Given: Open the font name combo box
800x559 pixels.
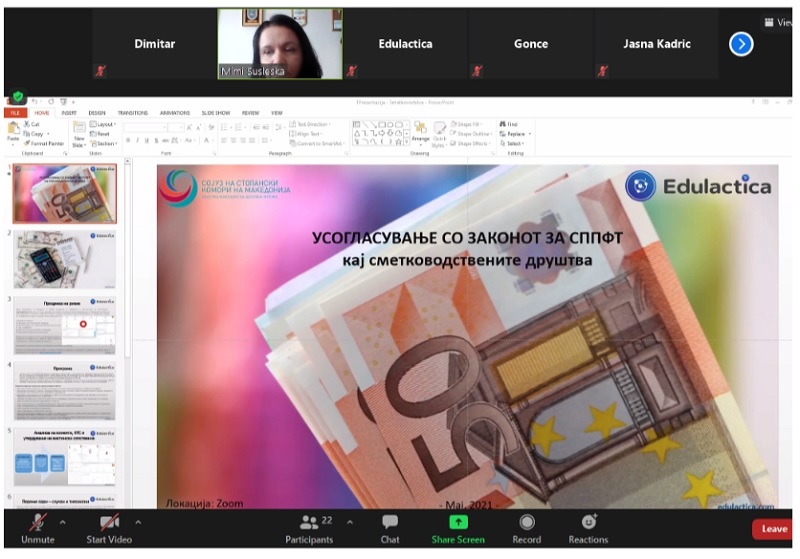Looking at the screenshot, I should pyautogui.click(x=145, y=127).
